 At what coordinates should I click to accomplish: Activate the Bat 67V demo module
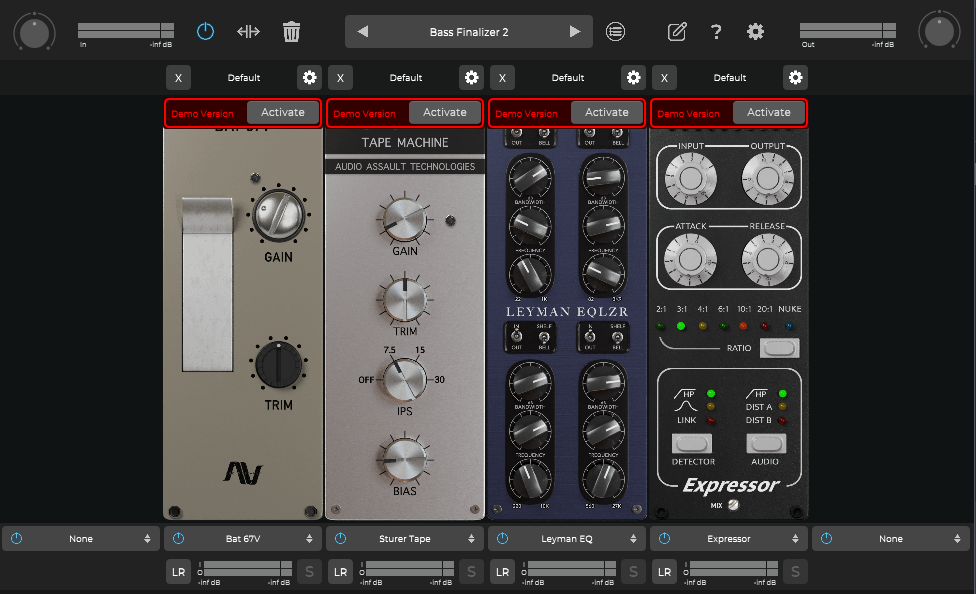pyautogui.click(x=283, y=113)
